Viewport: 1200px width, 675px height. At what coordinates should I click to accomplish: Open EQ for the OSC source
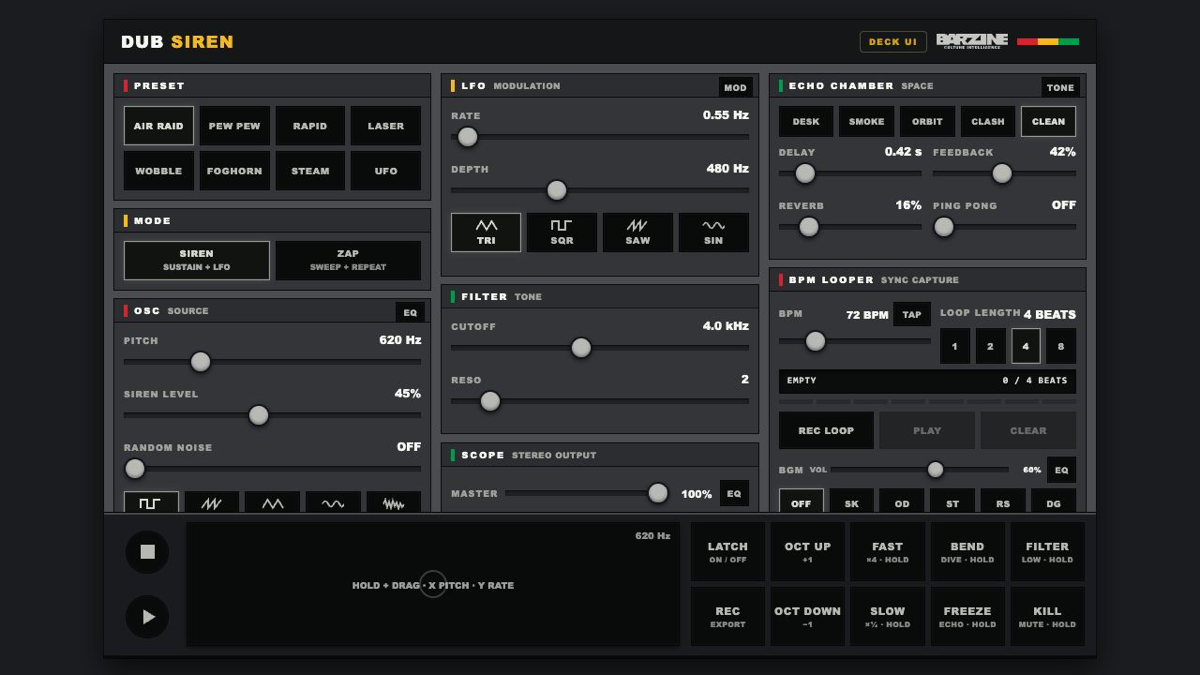coord(410,312)
